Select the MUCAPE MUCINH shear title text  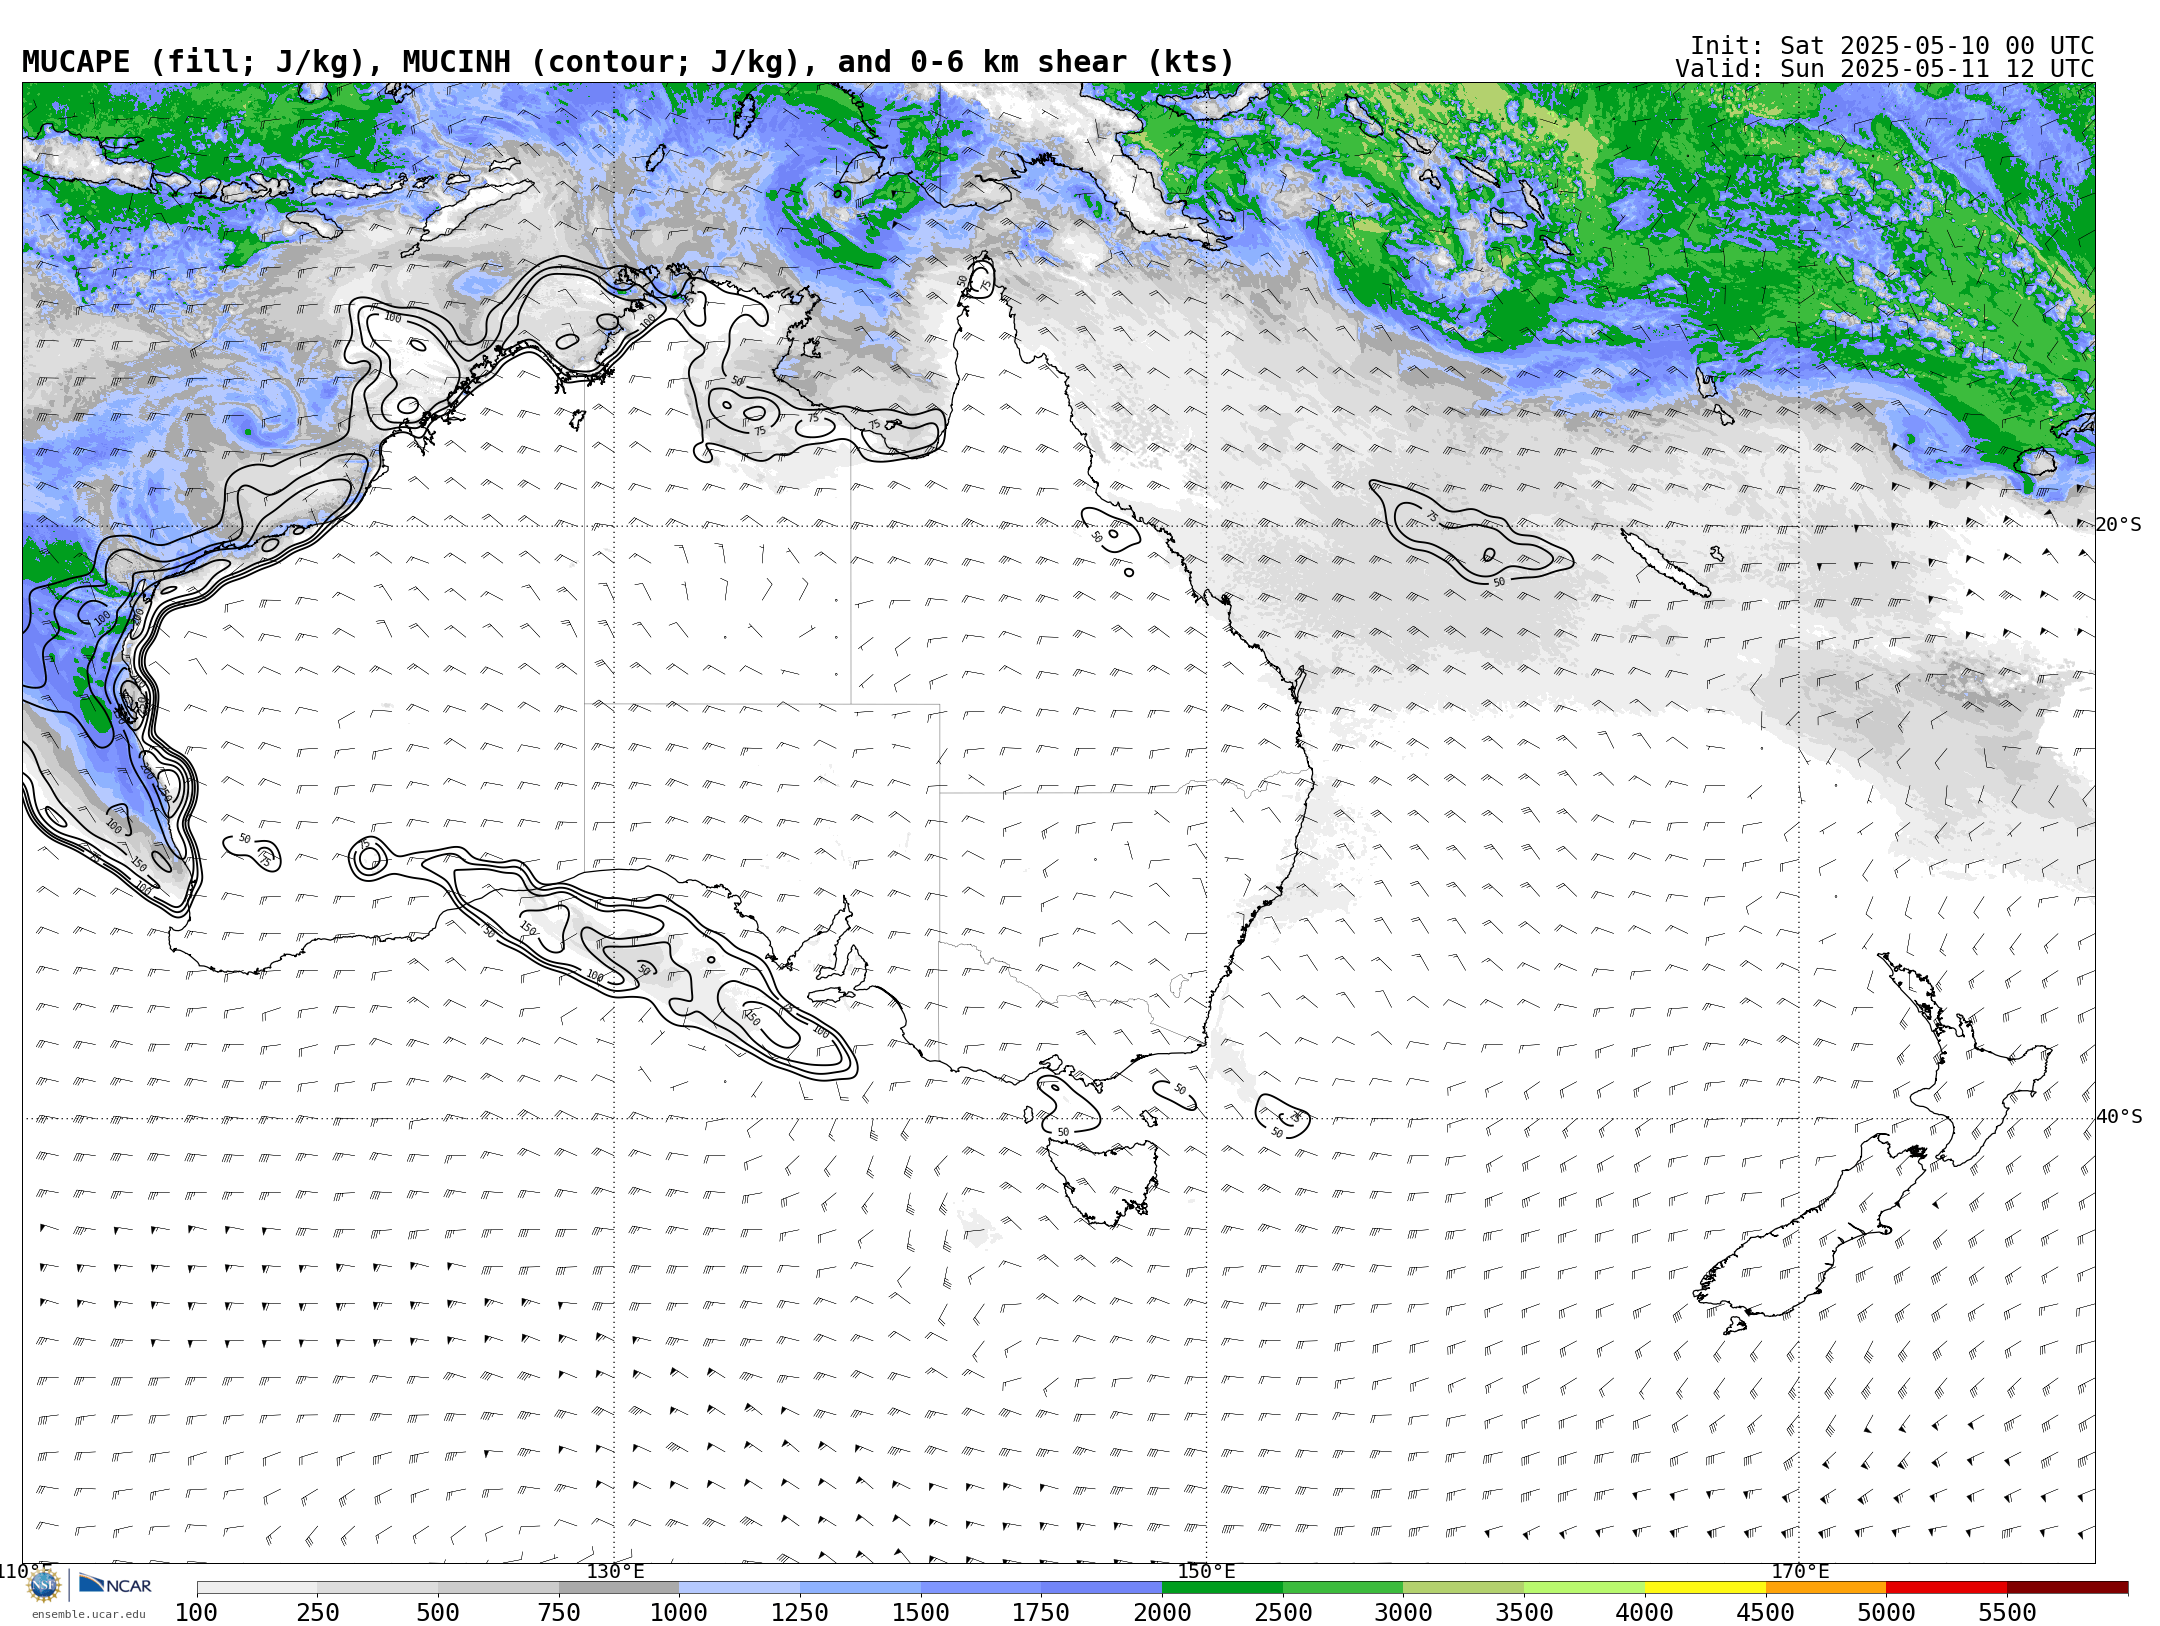pos(628,62)
